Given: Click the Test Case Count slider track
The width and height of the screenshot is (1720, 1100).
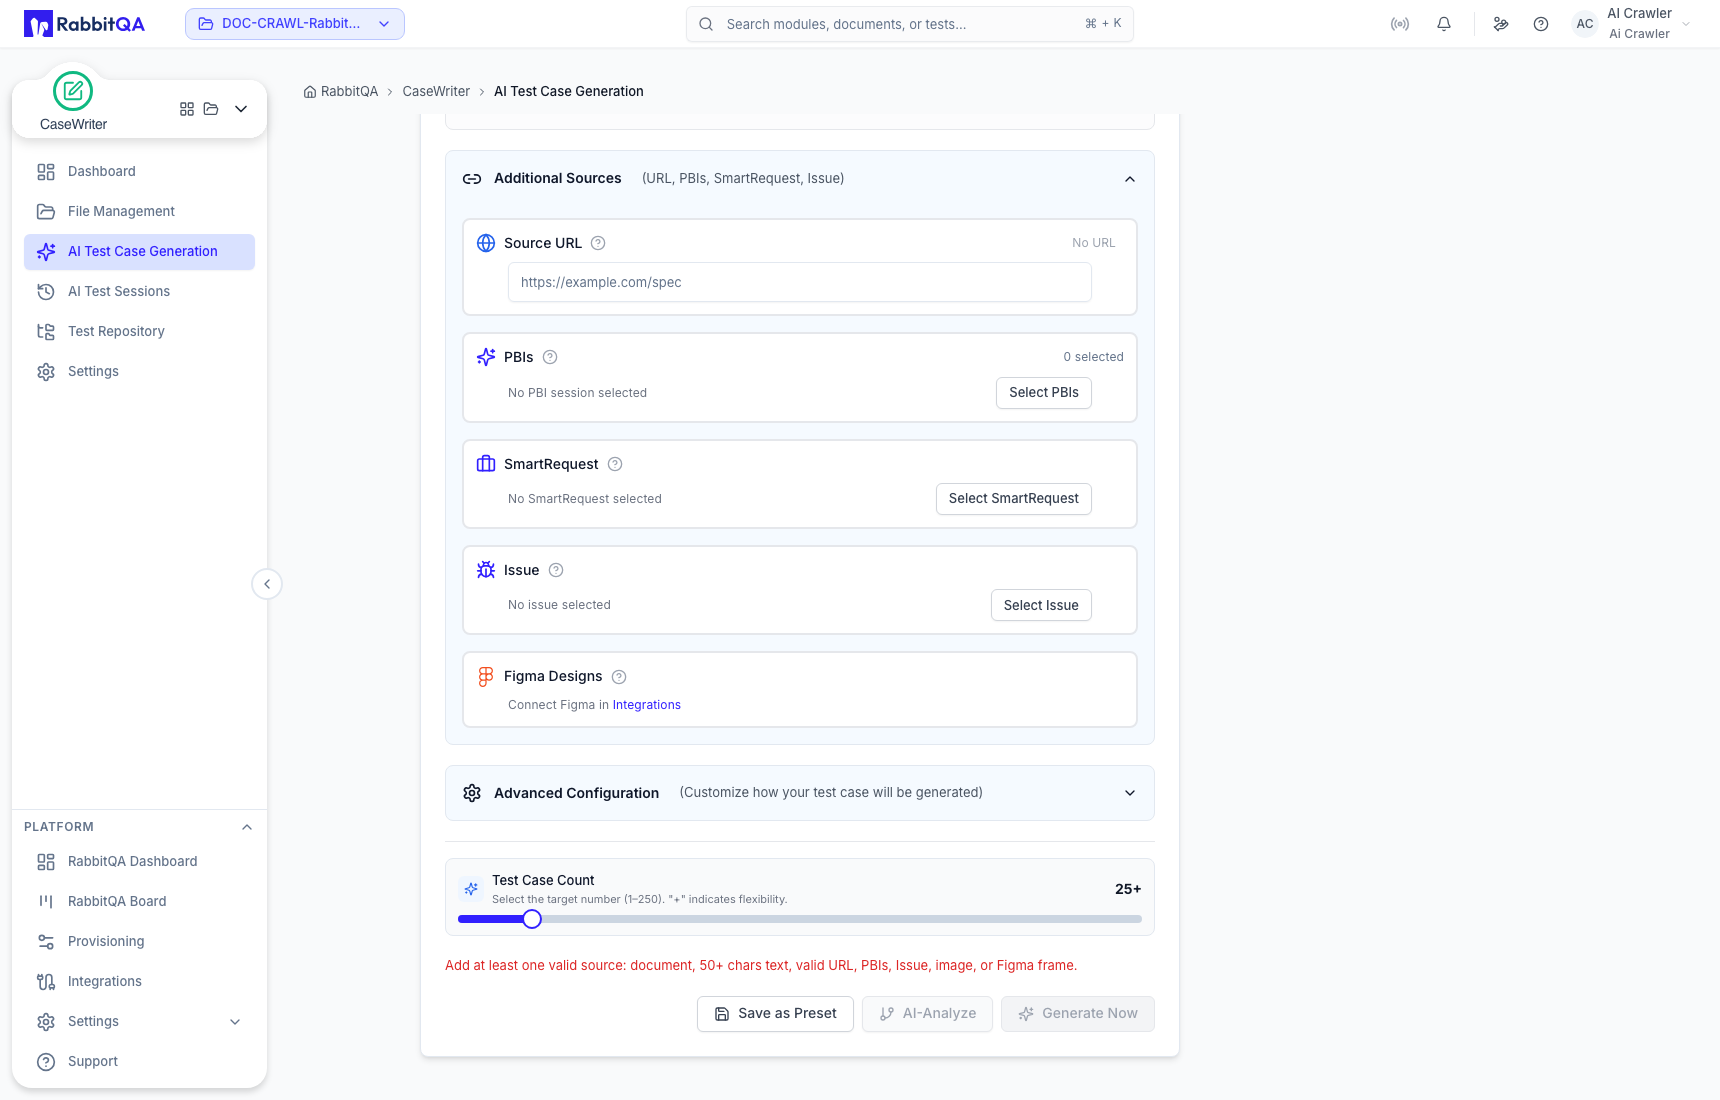Looking at the screenshot, I should pyautogui.click(x=800, y=919).
